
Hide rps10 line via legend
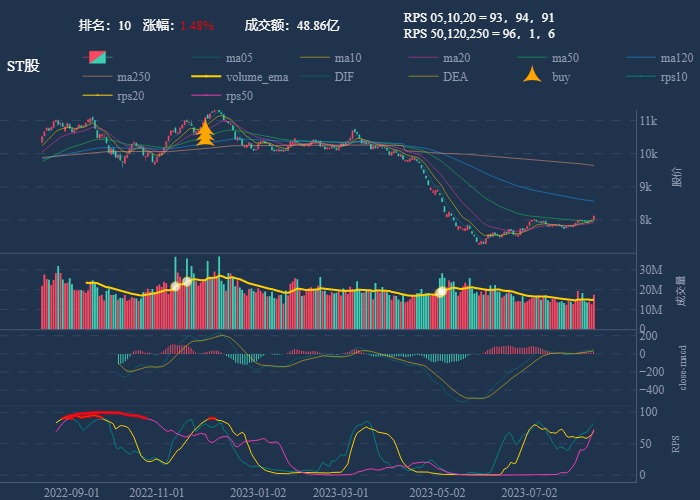(673, 77)
